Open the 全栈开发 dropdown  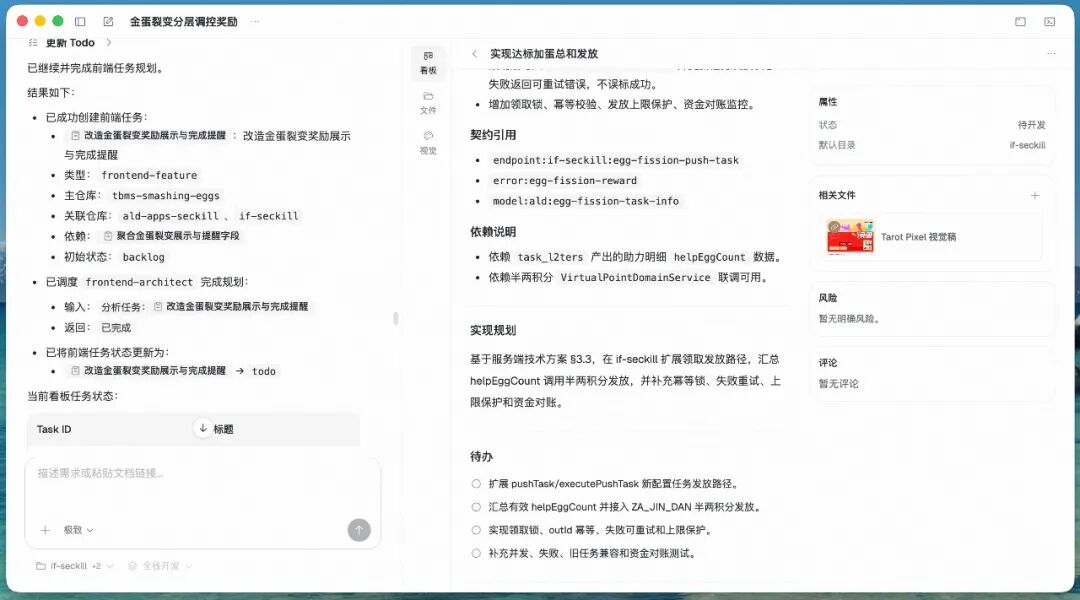pyautogui.click(x=160, y=566)
